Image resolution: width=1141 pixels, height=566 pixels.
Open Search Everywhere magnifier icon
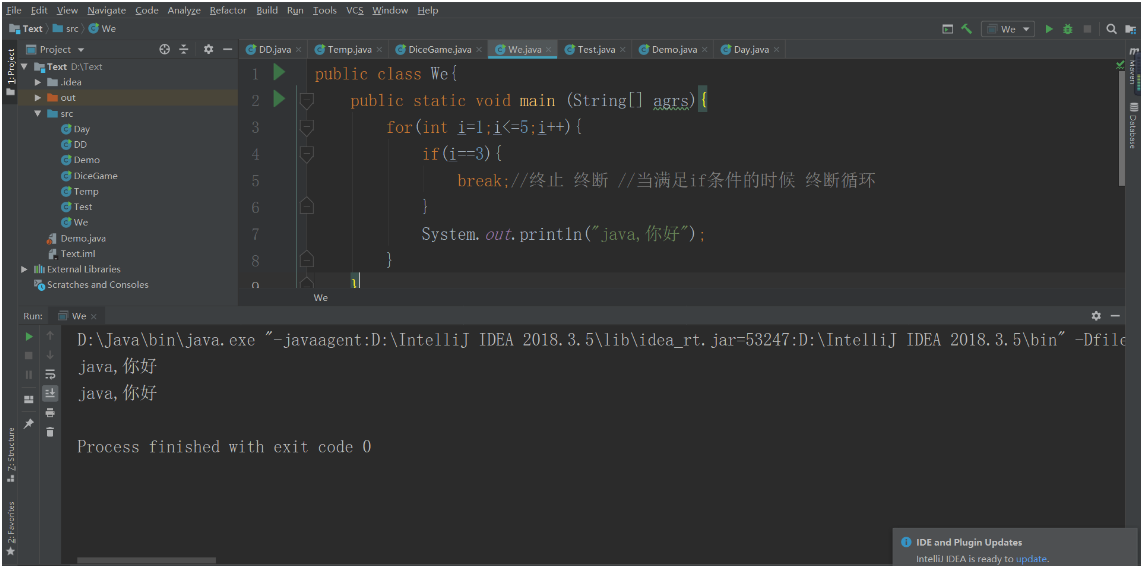(x=1111, y=29)
